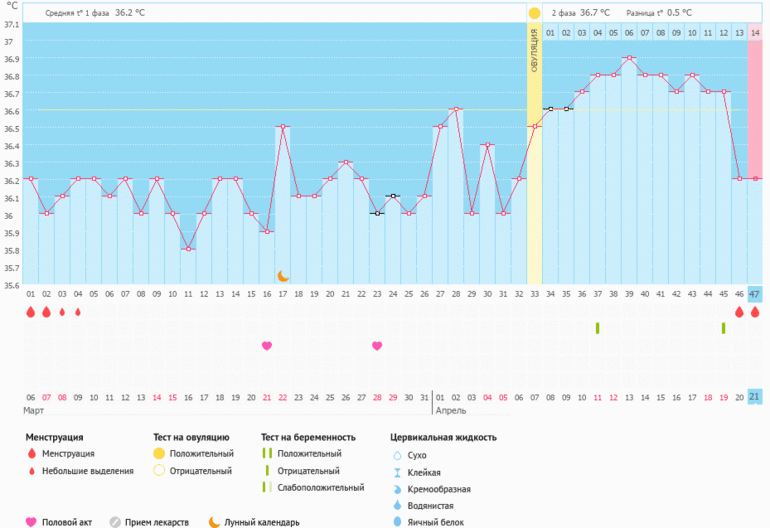Click the Яичный белок droplet legend icon
770x528 pixels.
(399, 522)
